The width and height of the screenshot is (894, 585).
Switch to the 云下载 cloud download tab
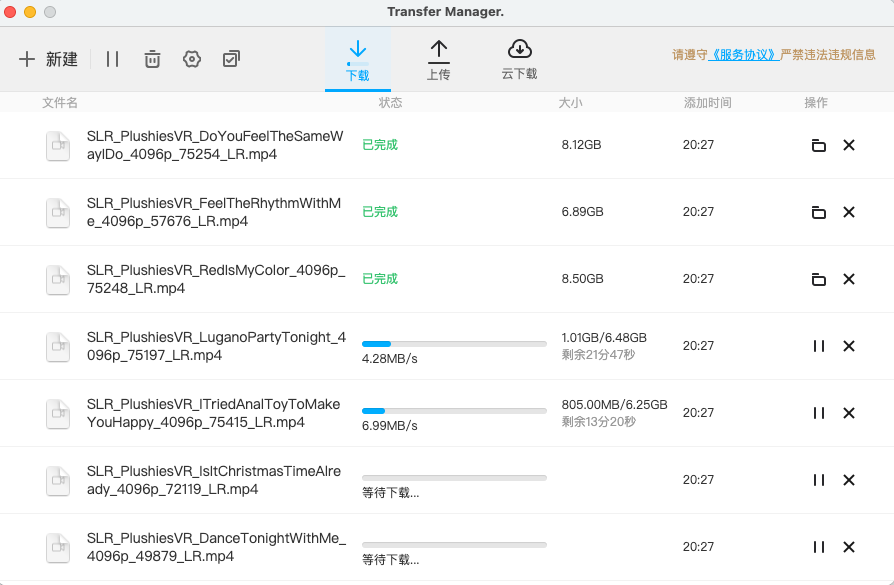[x=519, y=60]
